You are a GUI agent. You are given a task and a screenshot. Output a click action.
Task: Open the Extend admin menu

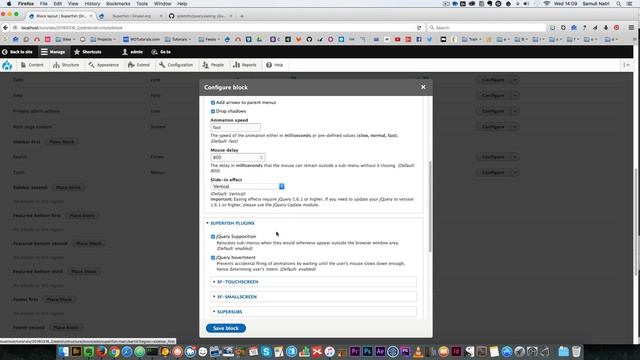(139, 65)
